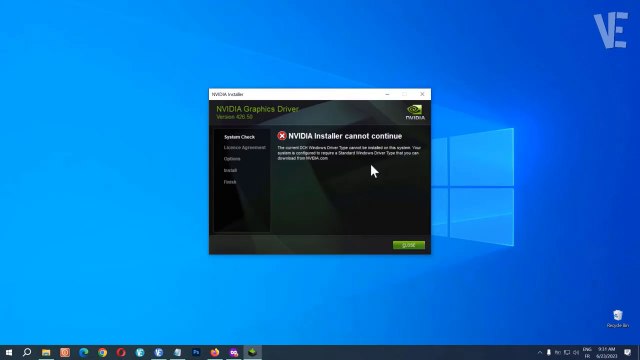Click the network tray icon
640x360 pixels.
pyautogui.click(x=567, y=352)
